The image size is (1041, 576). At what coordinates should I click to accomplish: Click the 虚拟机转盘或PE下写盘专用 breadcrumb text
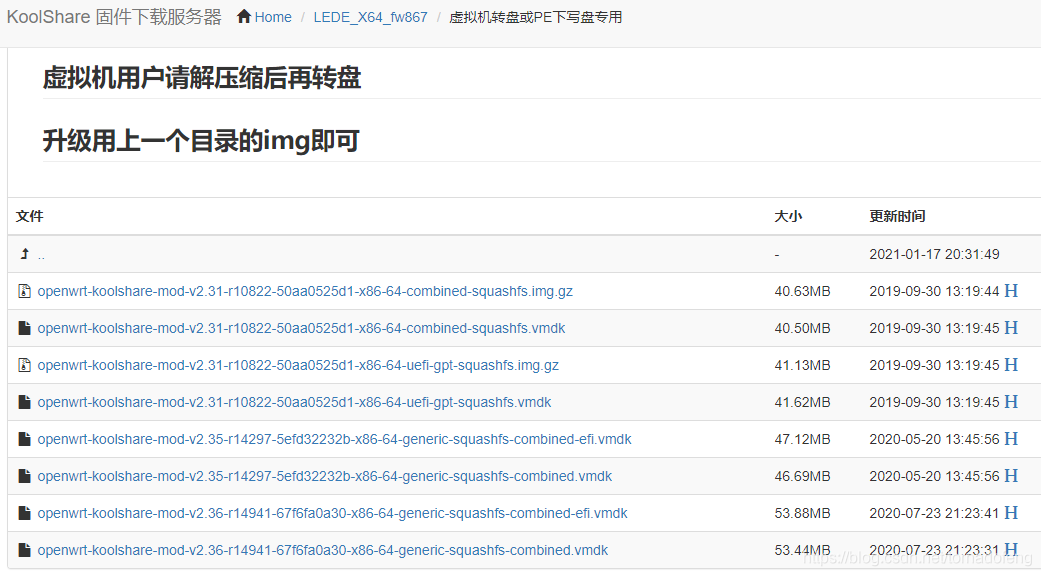pos(536,17)
